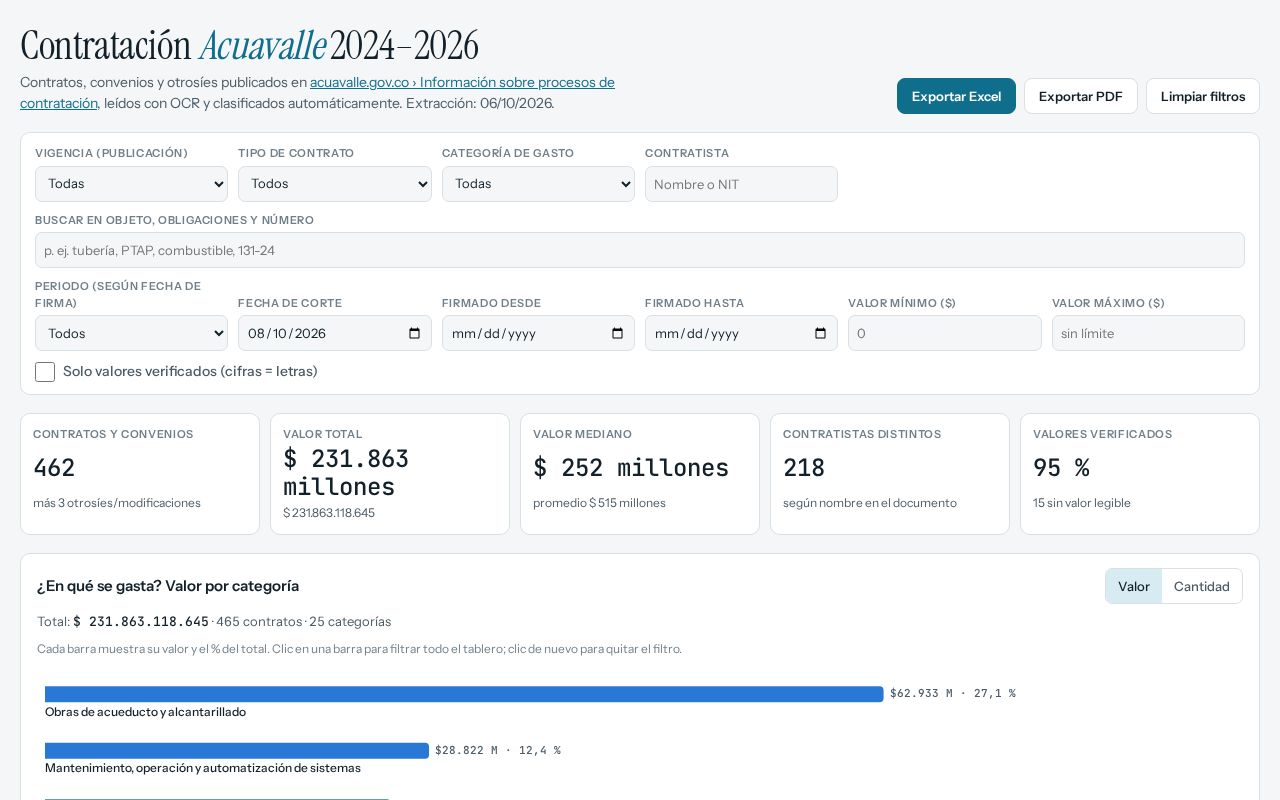
Task: Open calendar picker in Firmado desde
Action: coord(618,334)
